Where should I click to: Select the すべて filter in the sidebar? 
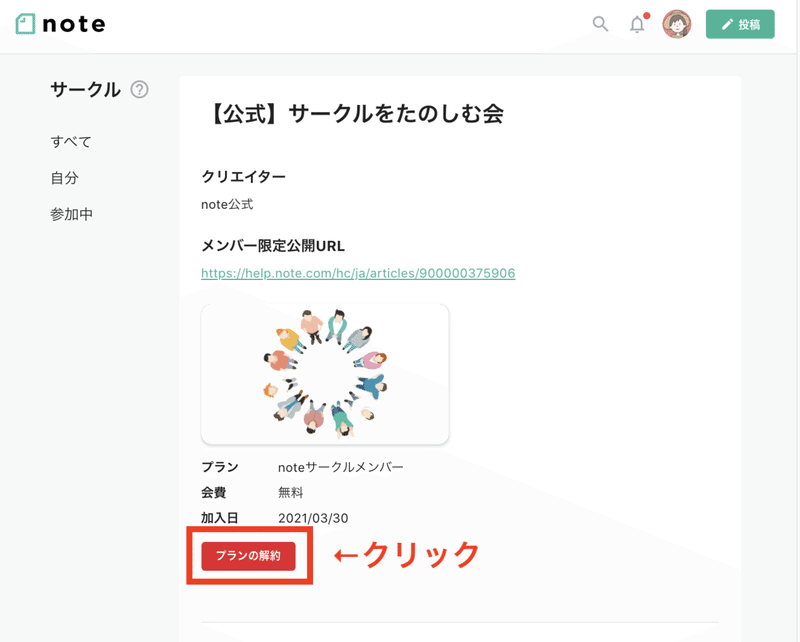70,141
